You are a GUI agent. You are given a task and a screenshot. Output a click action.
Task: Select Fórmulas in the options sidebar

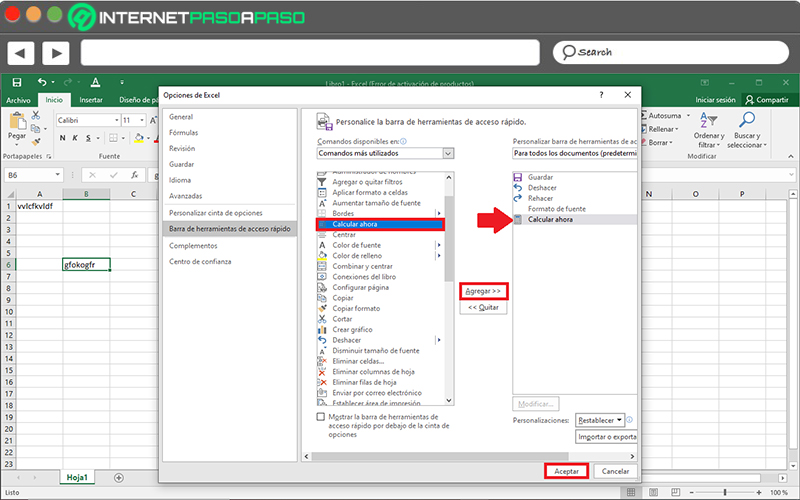[183, 132]
